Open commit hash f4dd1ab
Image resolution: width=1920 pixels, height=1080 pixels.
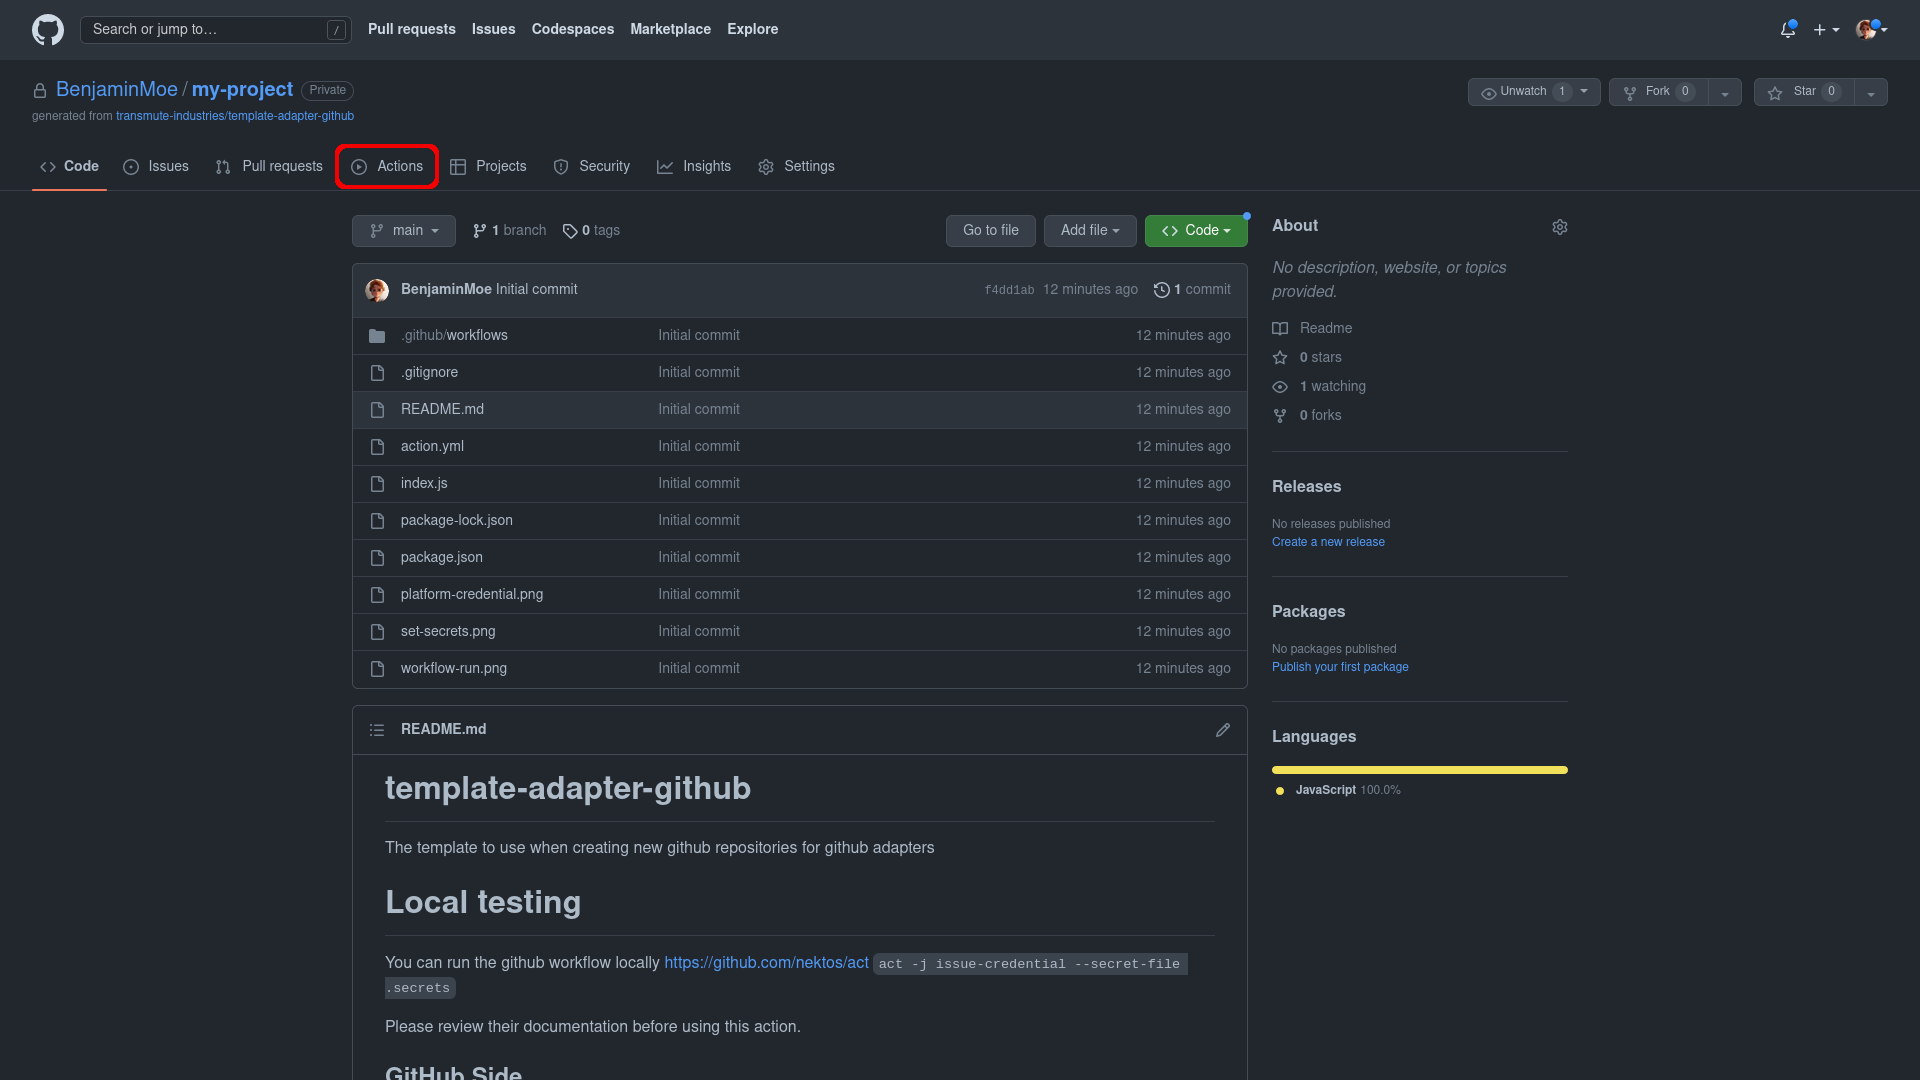tap(1009, 290)
